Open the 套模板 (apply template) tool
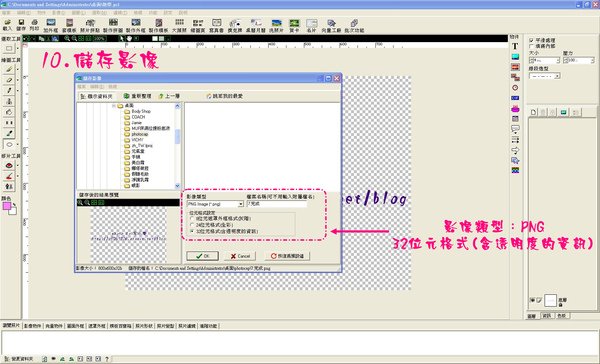 click(x=69, y=25)
